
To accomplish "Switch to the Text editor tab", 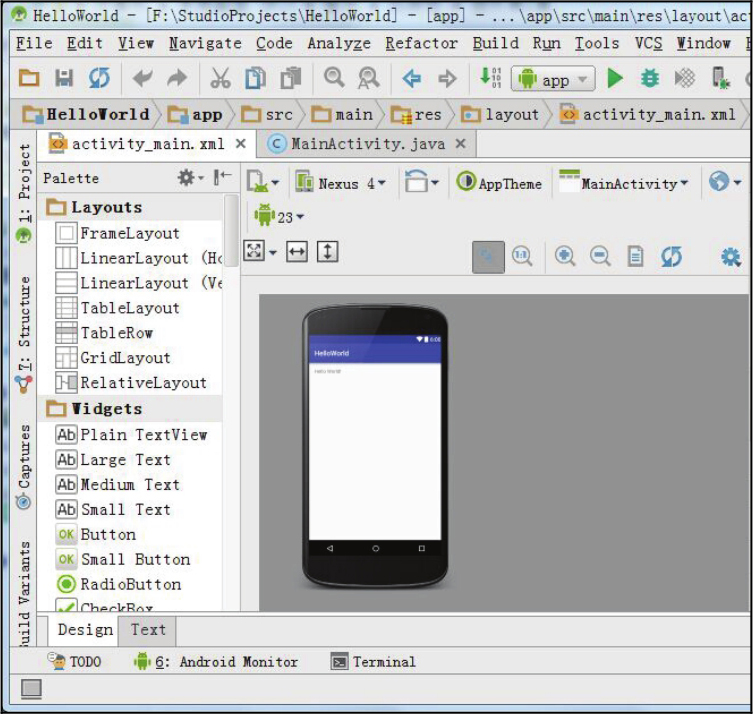I will [148, 630].
